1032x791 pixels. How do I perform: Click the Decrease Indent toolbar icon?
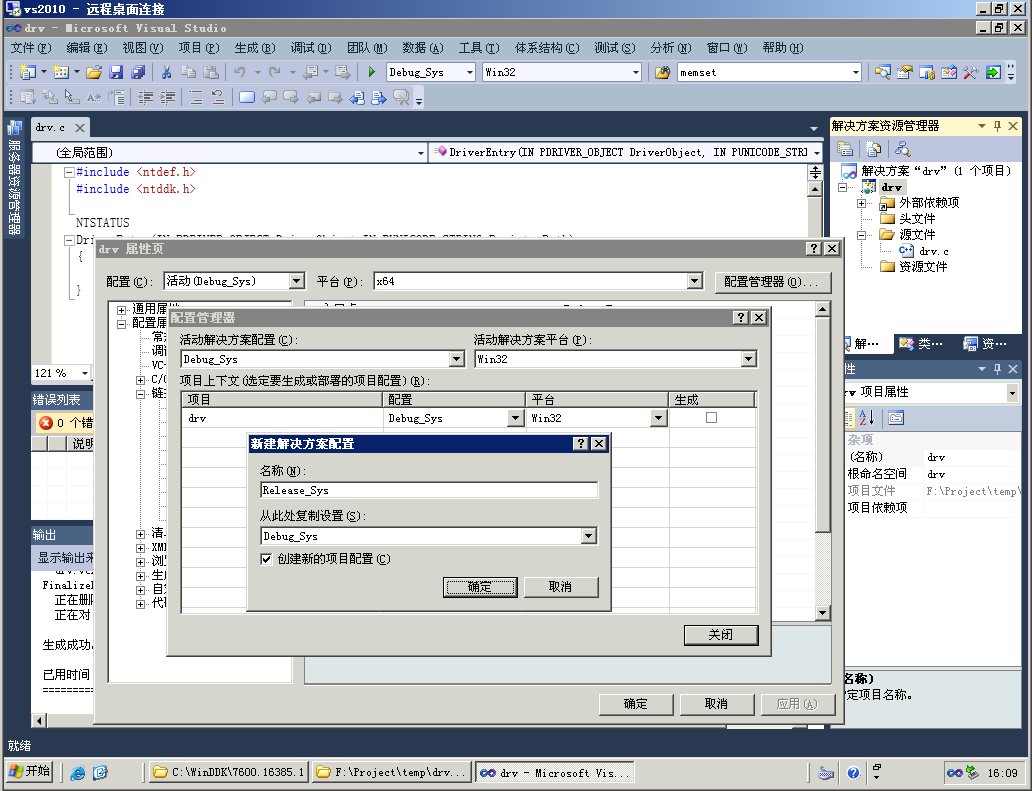point(145,97)
